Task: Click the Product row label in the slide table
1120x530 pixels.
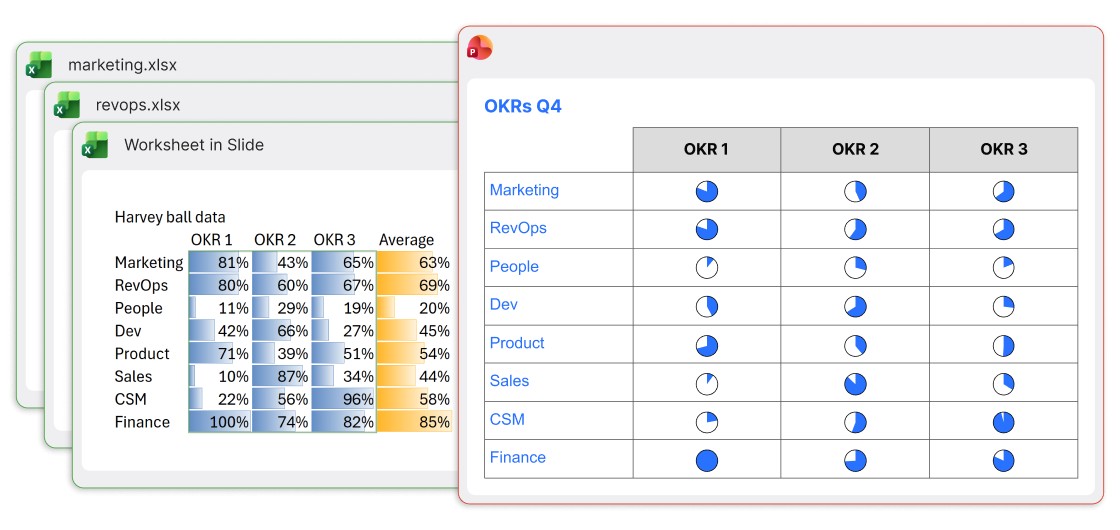Action: [x=517, y=343]
